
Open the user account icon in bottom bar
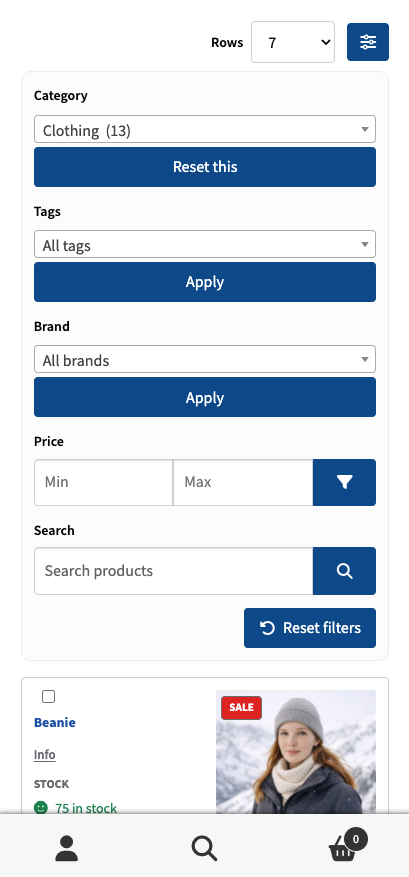coord(67,848)
